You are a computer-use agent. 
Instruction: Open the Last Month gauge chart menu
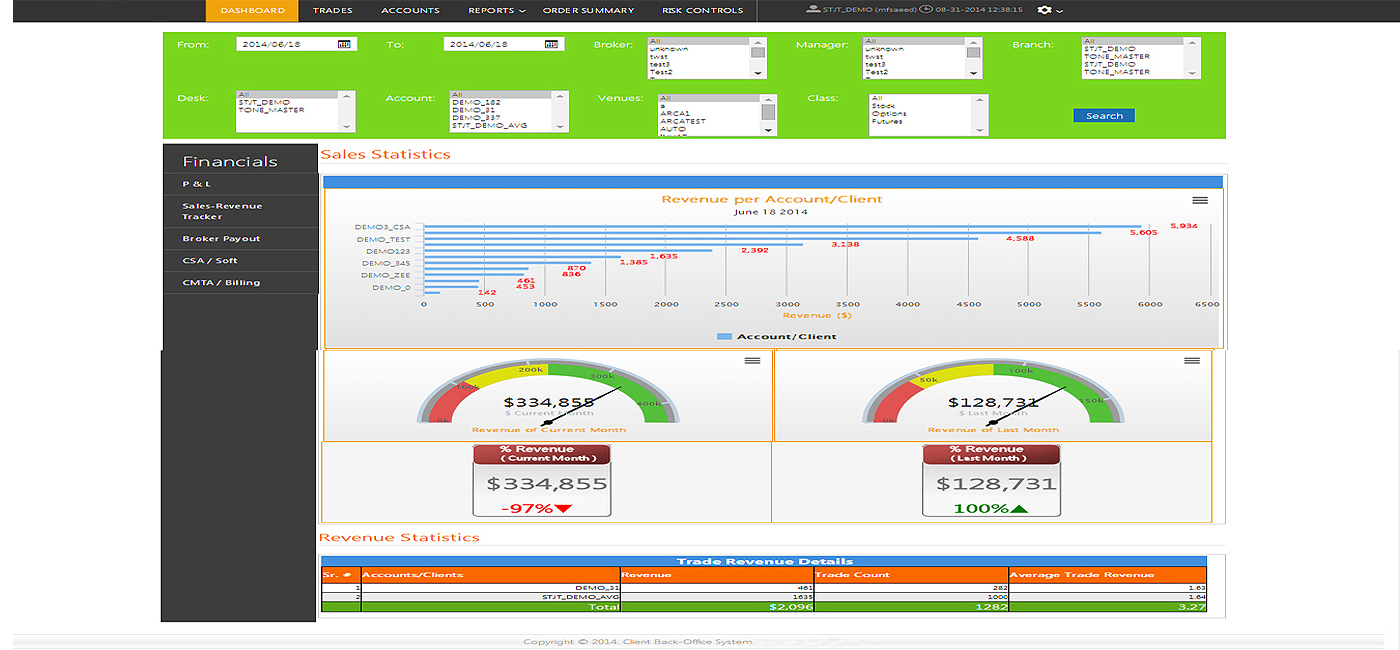(x=1191, y=361)
